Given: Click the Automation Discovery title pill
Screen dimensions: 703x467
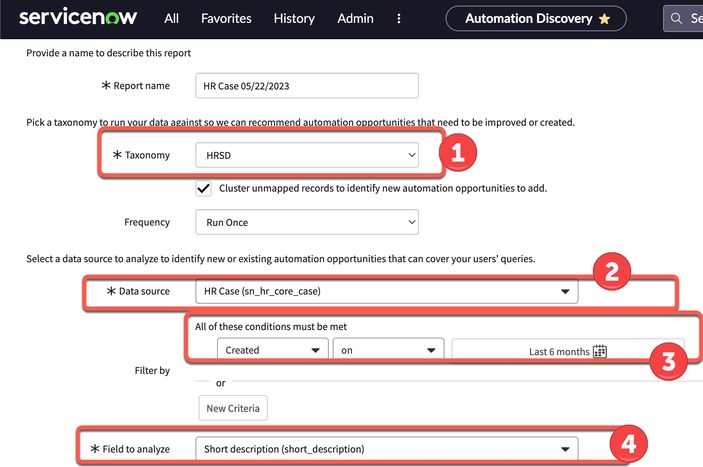Looking at the screenshot, I should [536, 18].
